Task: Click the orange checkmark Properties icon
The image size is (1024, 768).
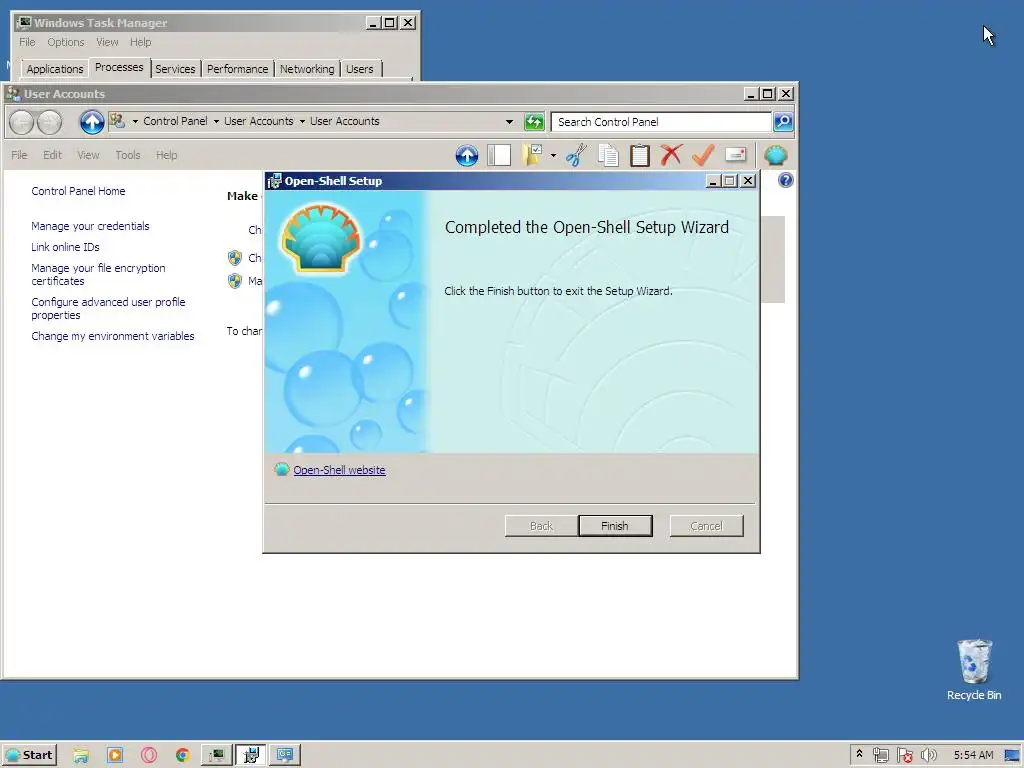Action: 703,155
